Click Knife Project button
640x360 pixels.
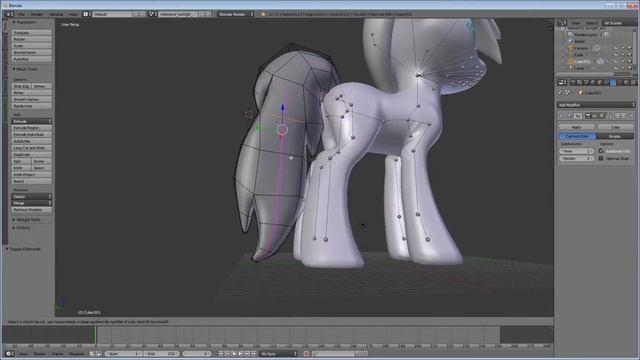tap(31, 174)
